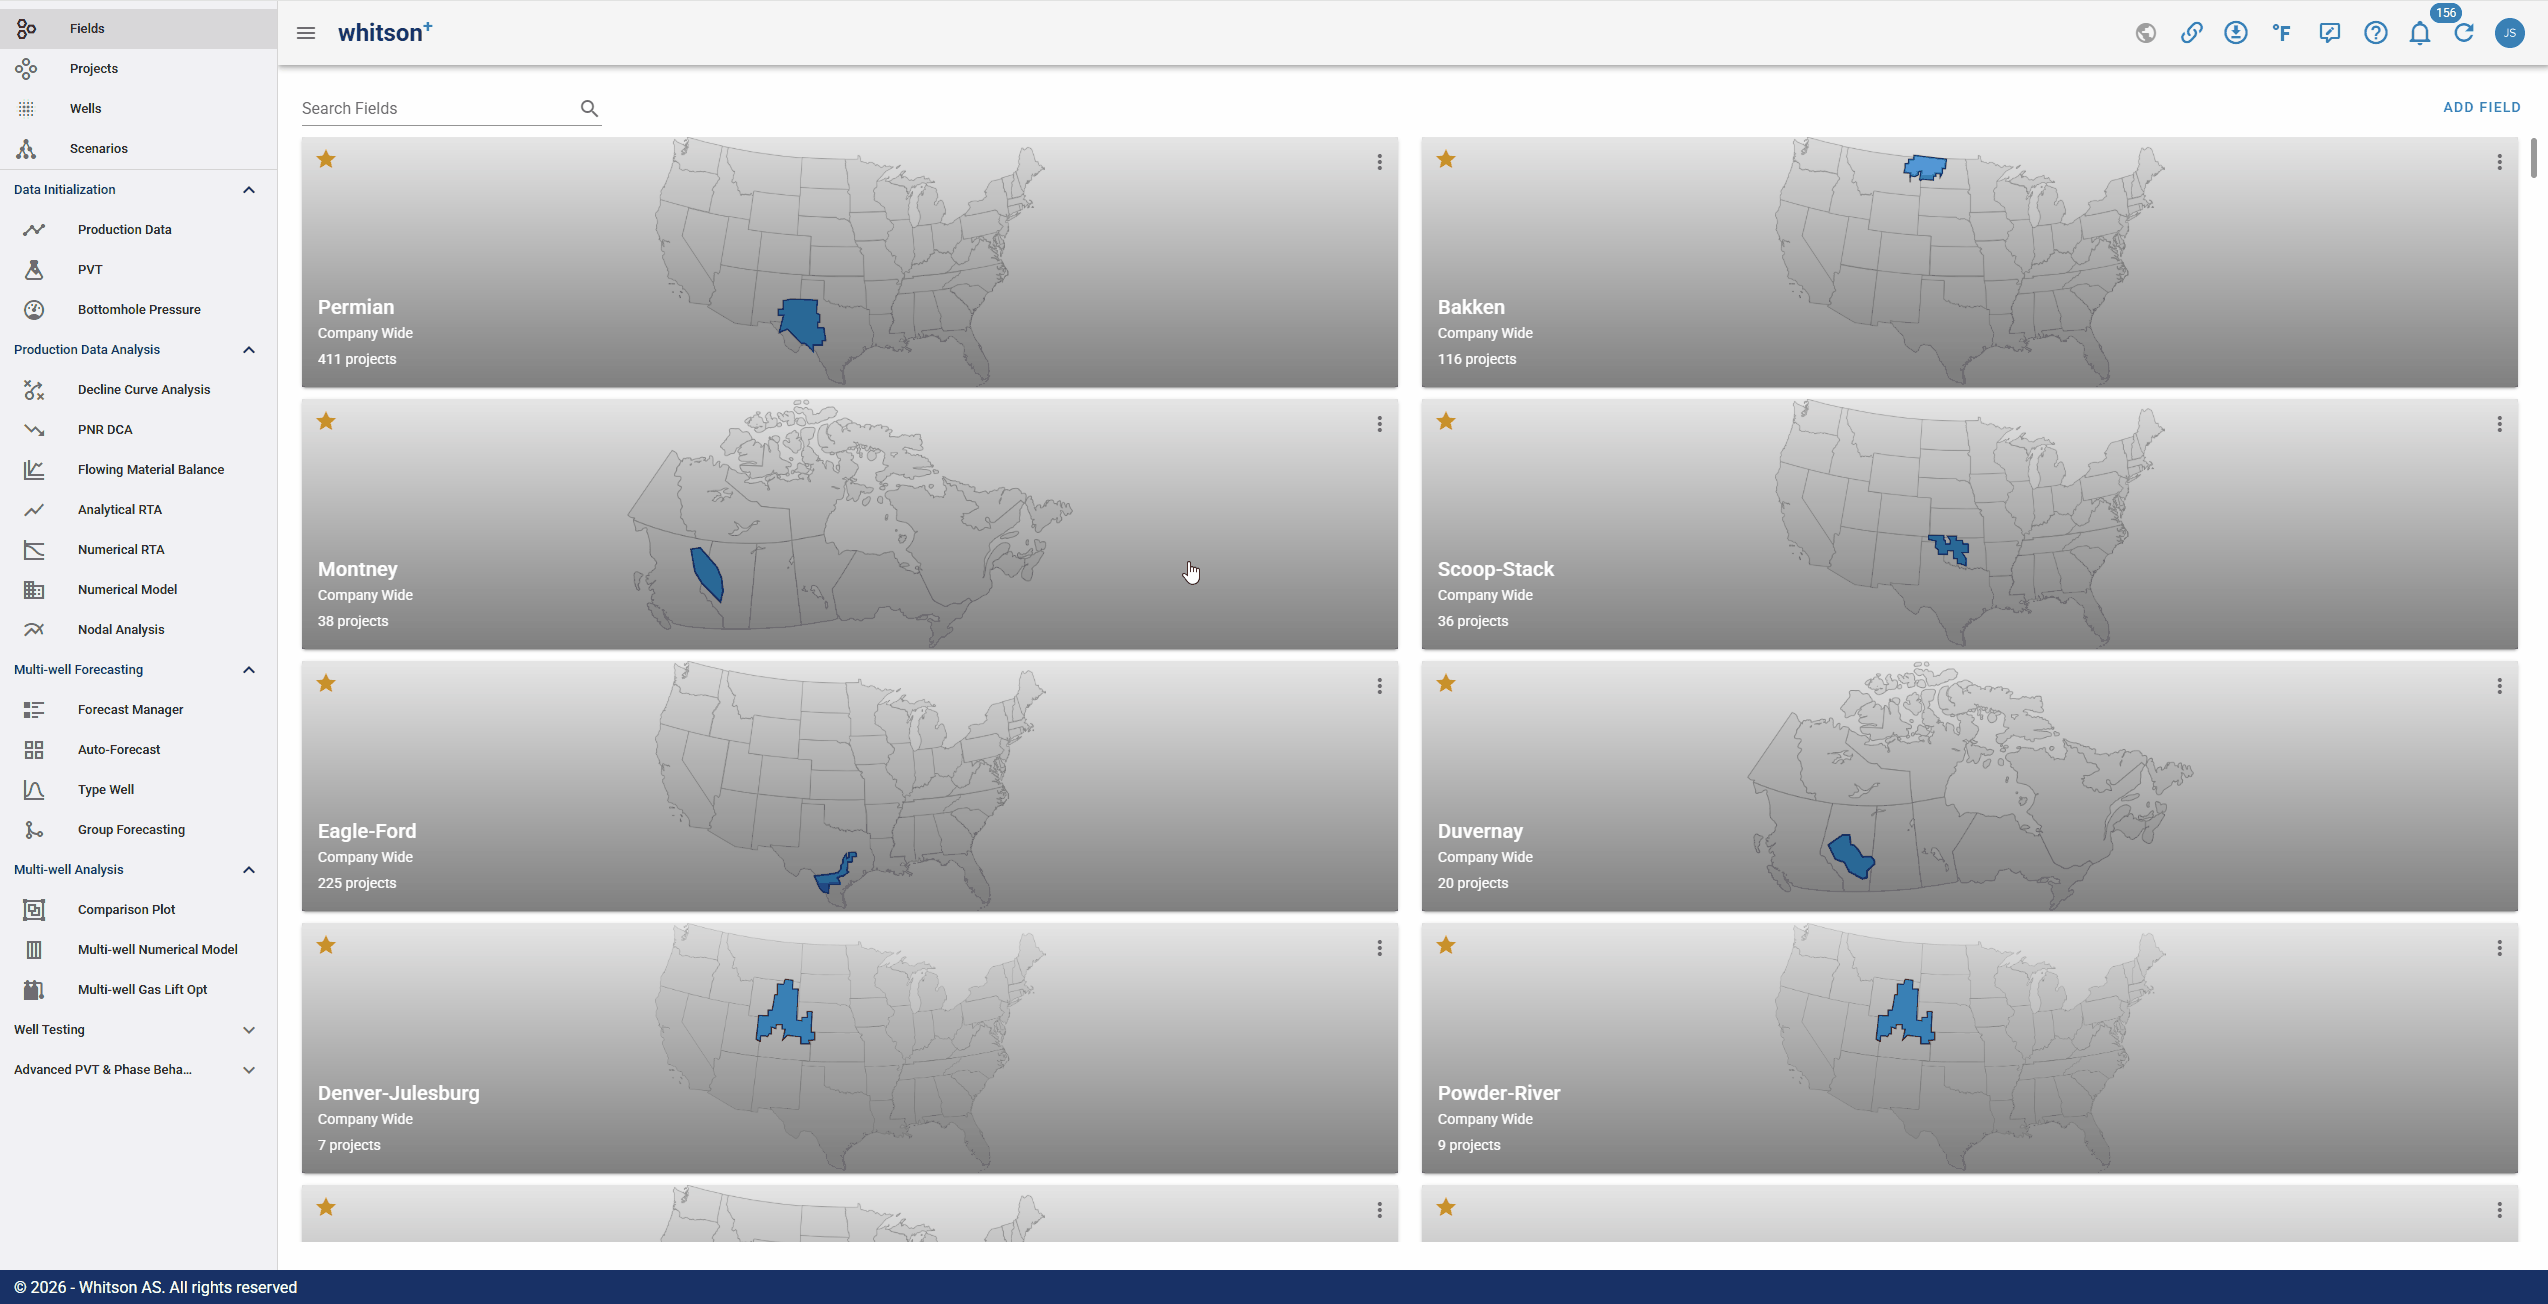Viewport: 2548px width, 1304px height.
Task: Click the Multi-well Gas Lift Opt icon
Action: (x=34, y=989)
